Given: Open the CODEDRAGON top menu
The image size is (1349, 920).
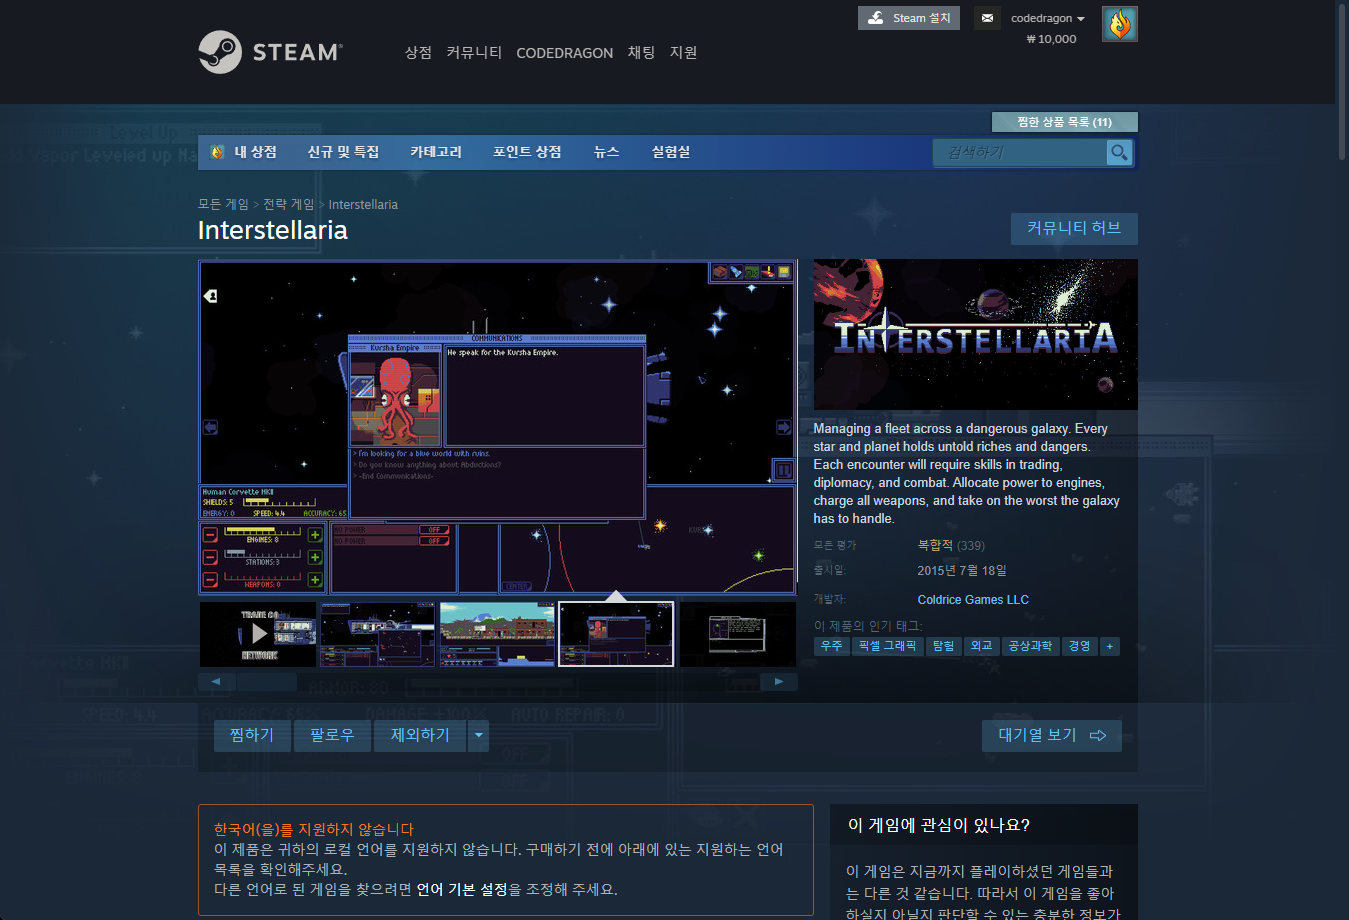Looking at the screenshot, I should click(564, 53).
